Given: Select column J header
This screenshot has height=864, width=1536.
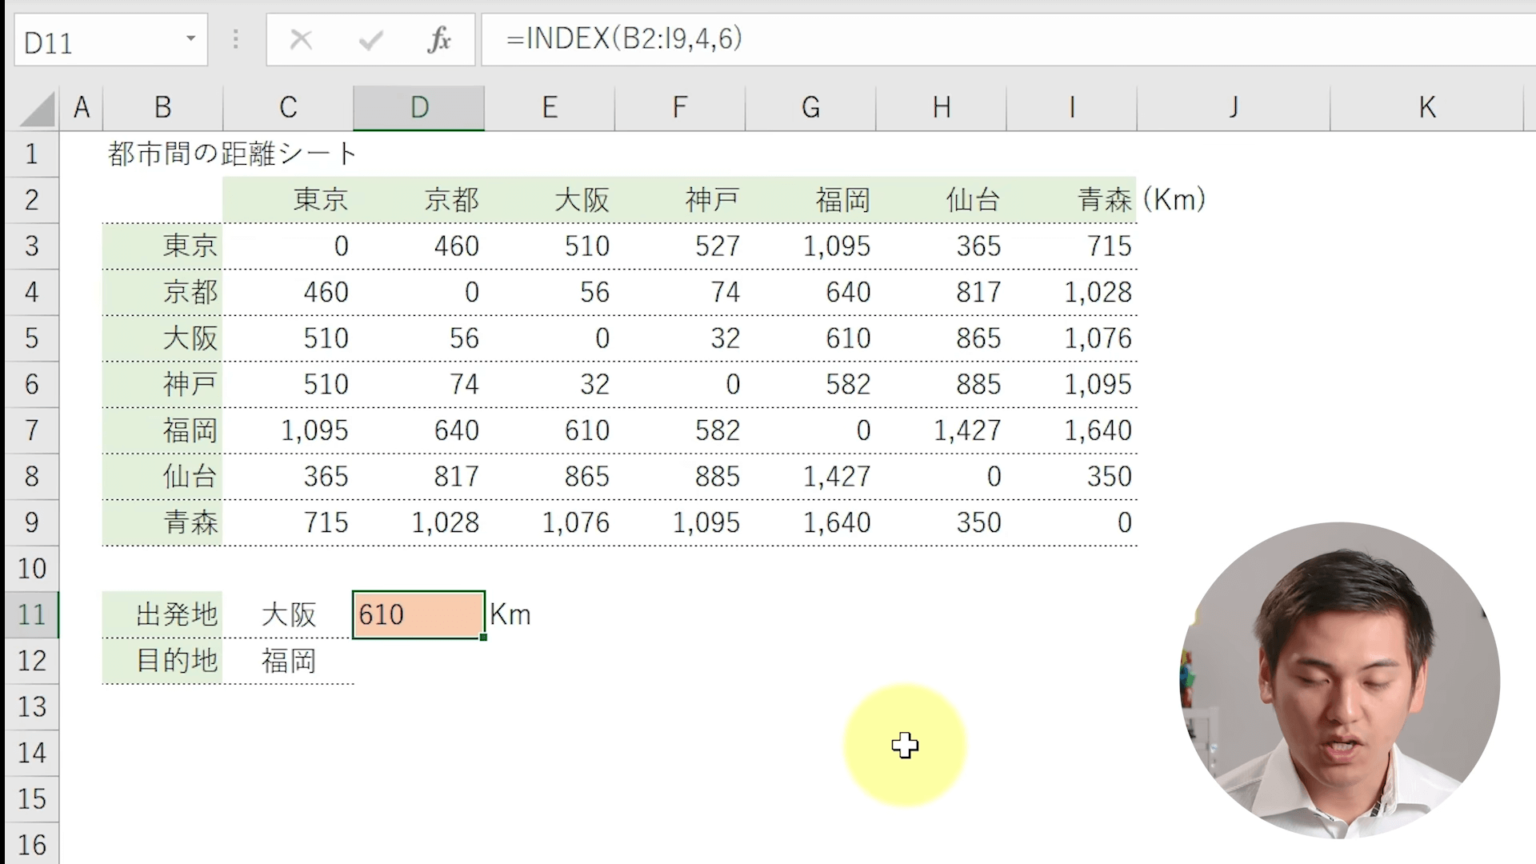Looking at the screenshot, I should pos(1233,108).
